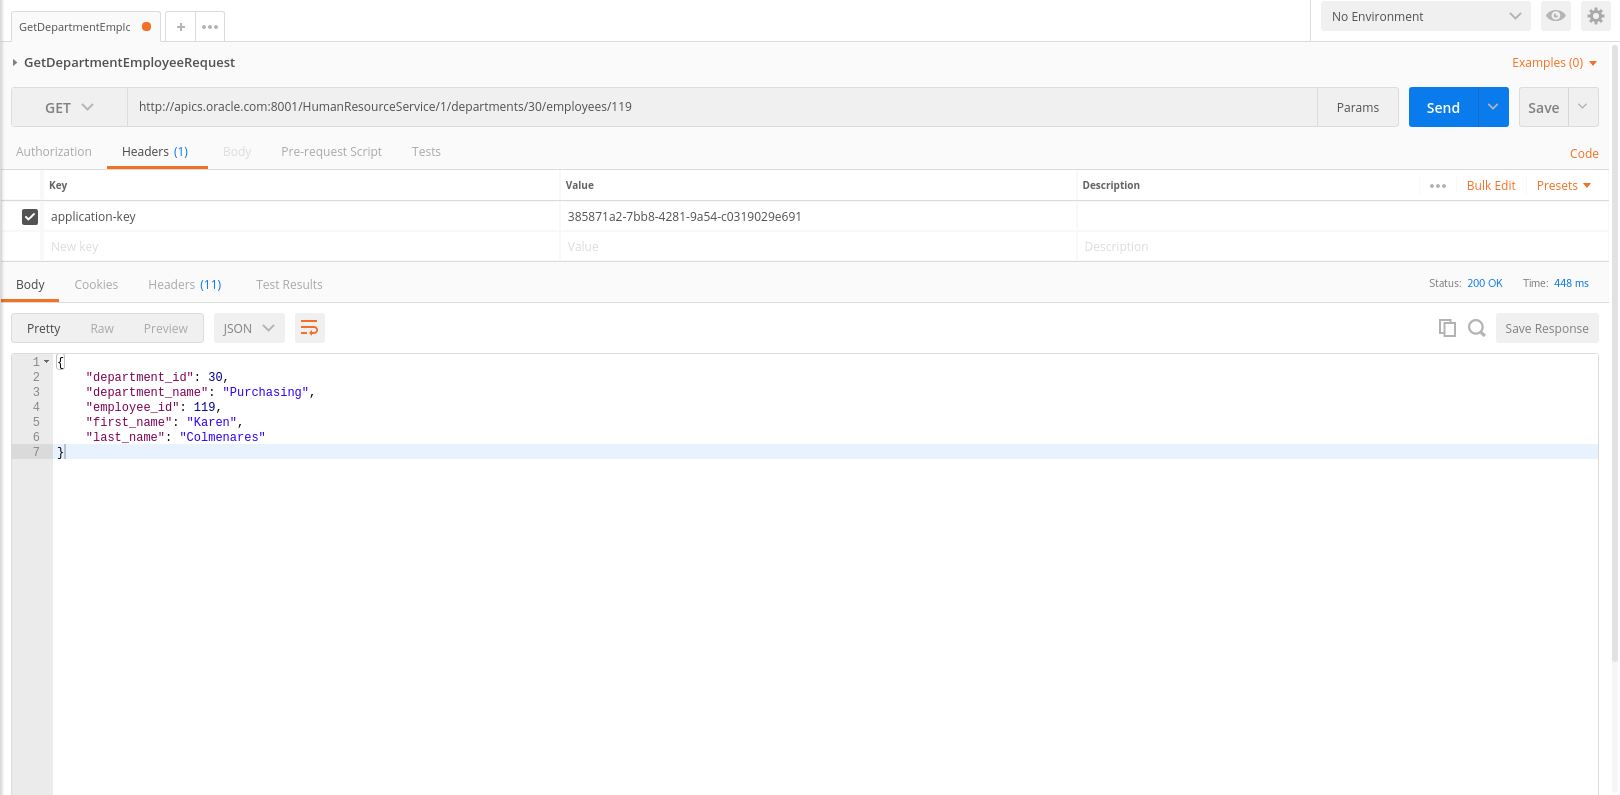This screenshot has width=1620, height=795.
Task: Open the GET method dropdown
Action: [69, 107]
